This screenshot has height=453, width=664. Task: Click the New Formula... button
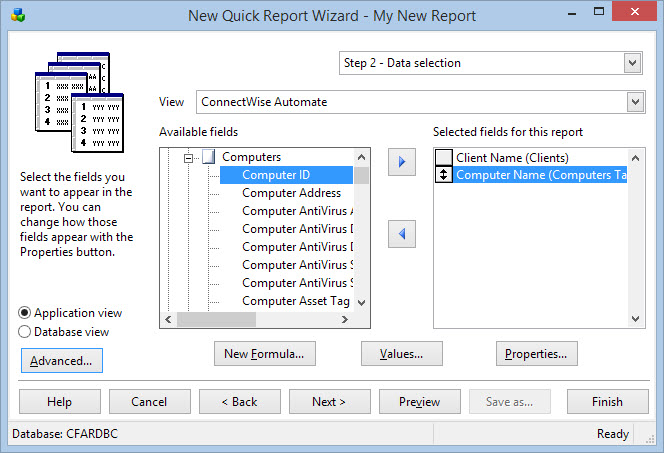tap(265, 354)
